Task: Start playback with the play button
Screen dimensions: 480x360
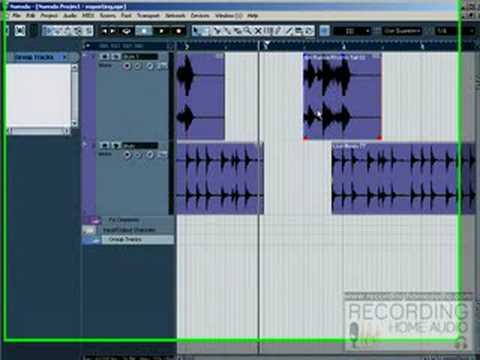Action: click(162, 31)
